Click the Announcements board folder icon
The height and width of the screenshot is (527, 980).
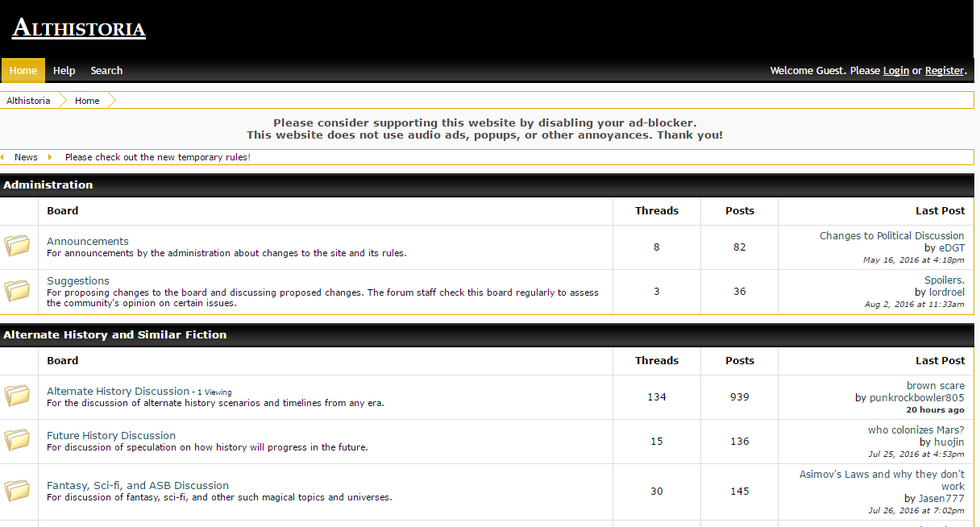17,246
